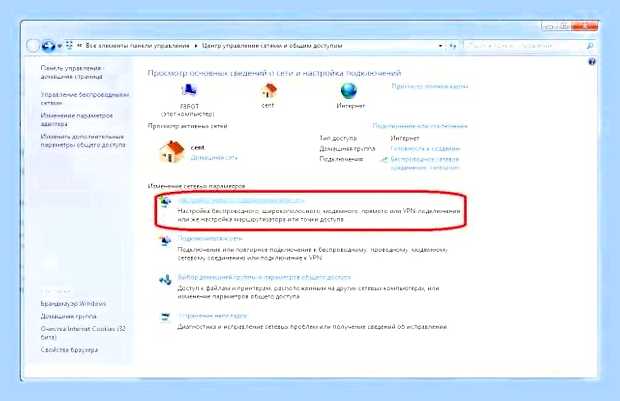
Task: Open Очистка Internet Cookies (32 бита)
Action: tap(83, 333)
